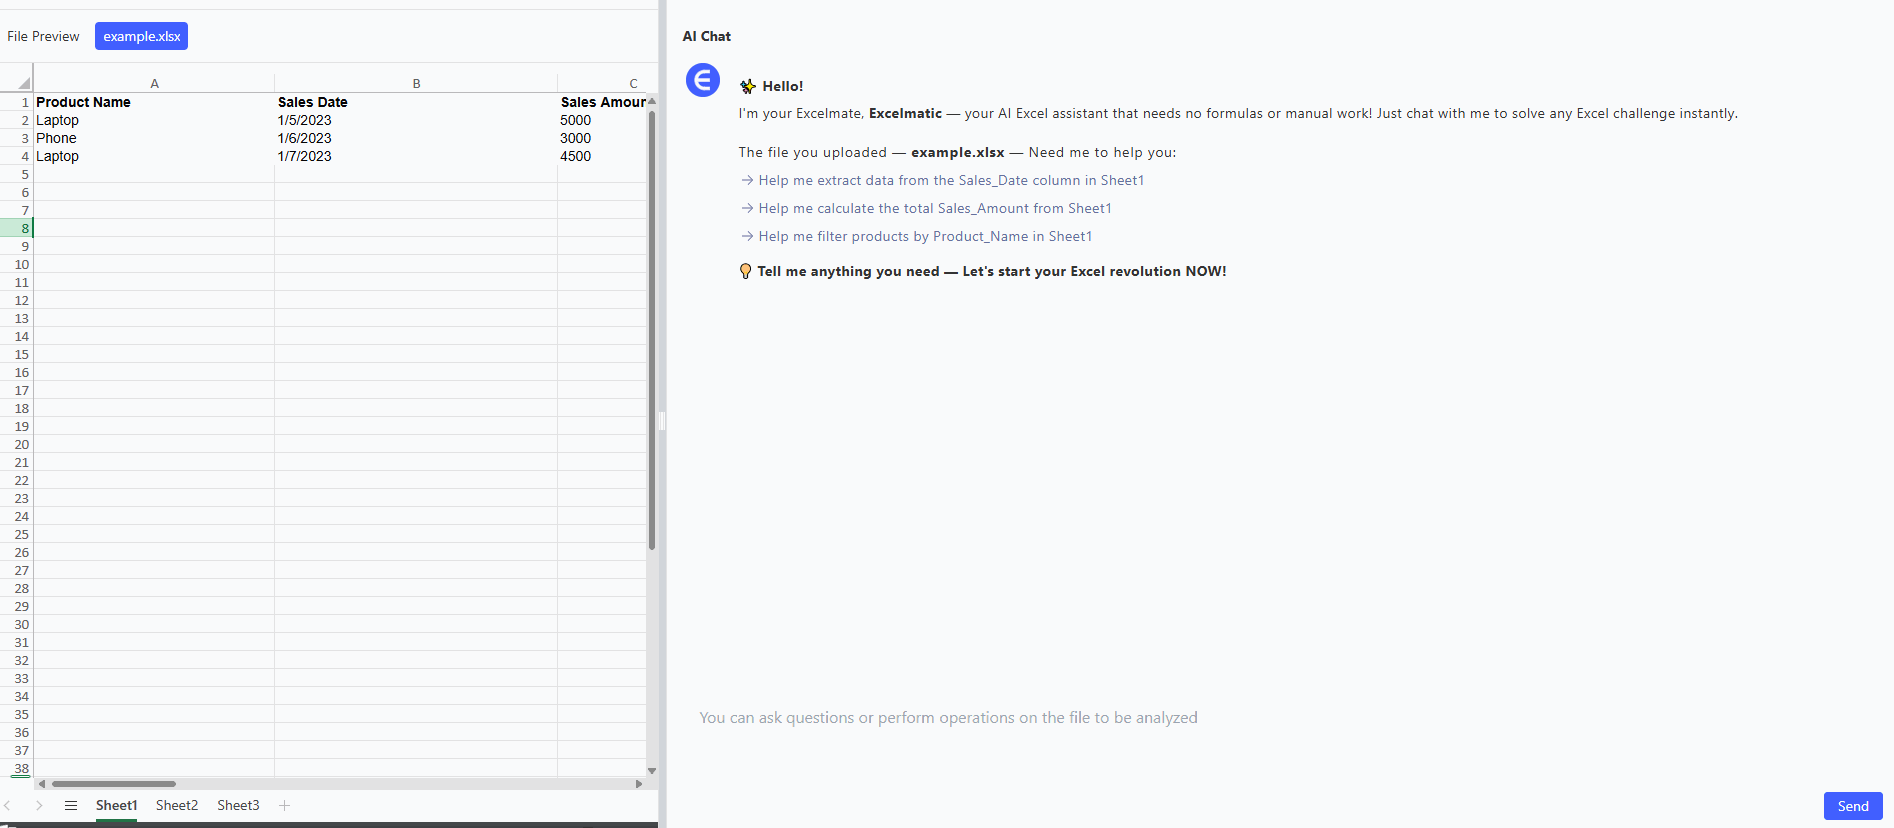Viewport: 1894px width, 828px height.
Task: Click the Excelmatic avatar logo
Action: point(703,80)
